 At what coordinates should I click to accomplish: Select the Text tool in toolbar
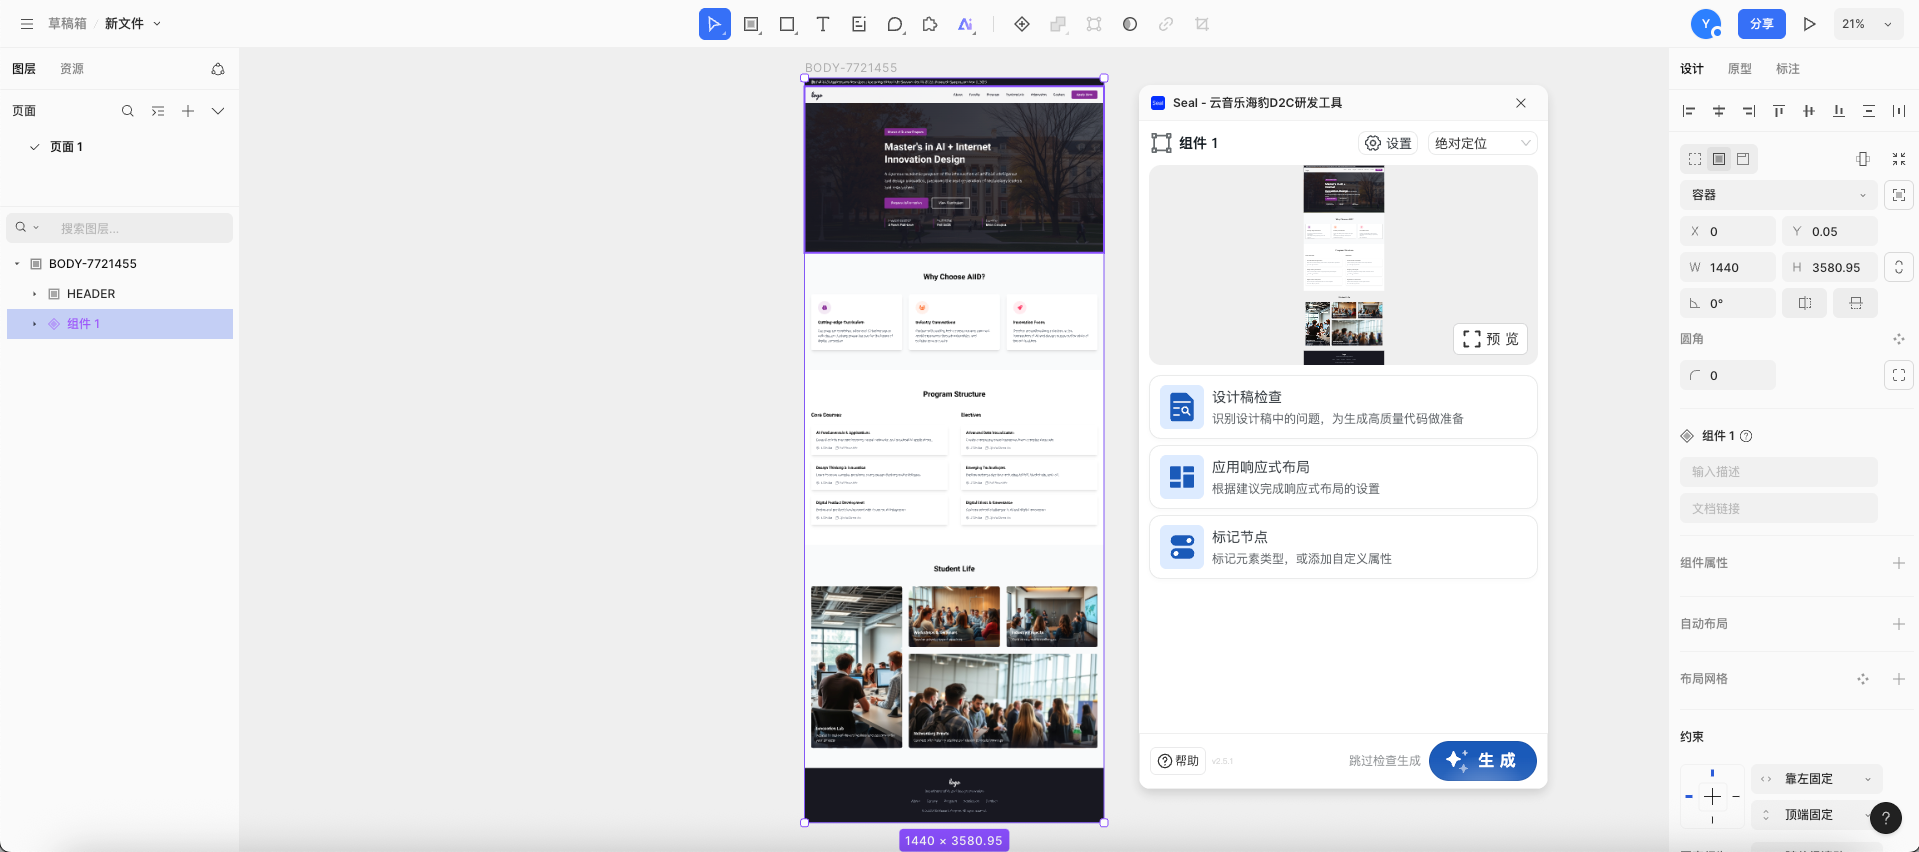pos(822,24)
